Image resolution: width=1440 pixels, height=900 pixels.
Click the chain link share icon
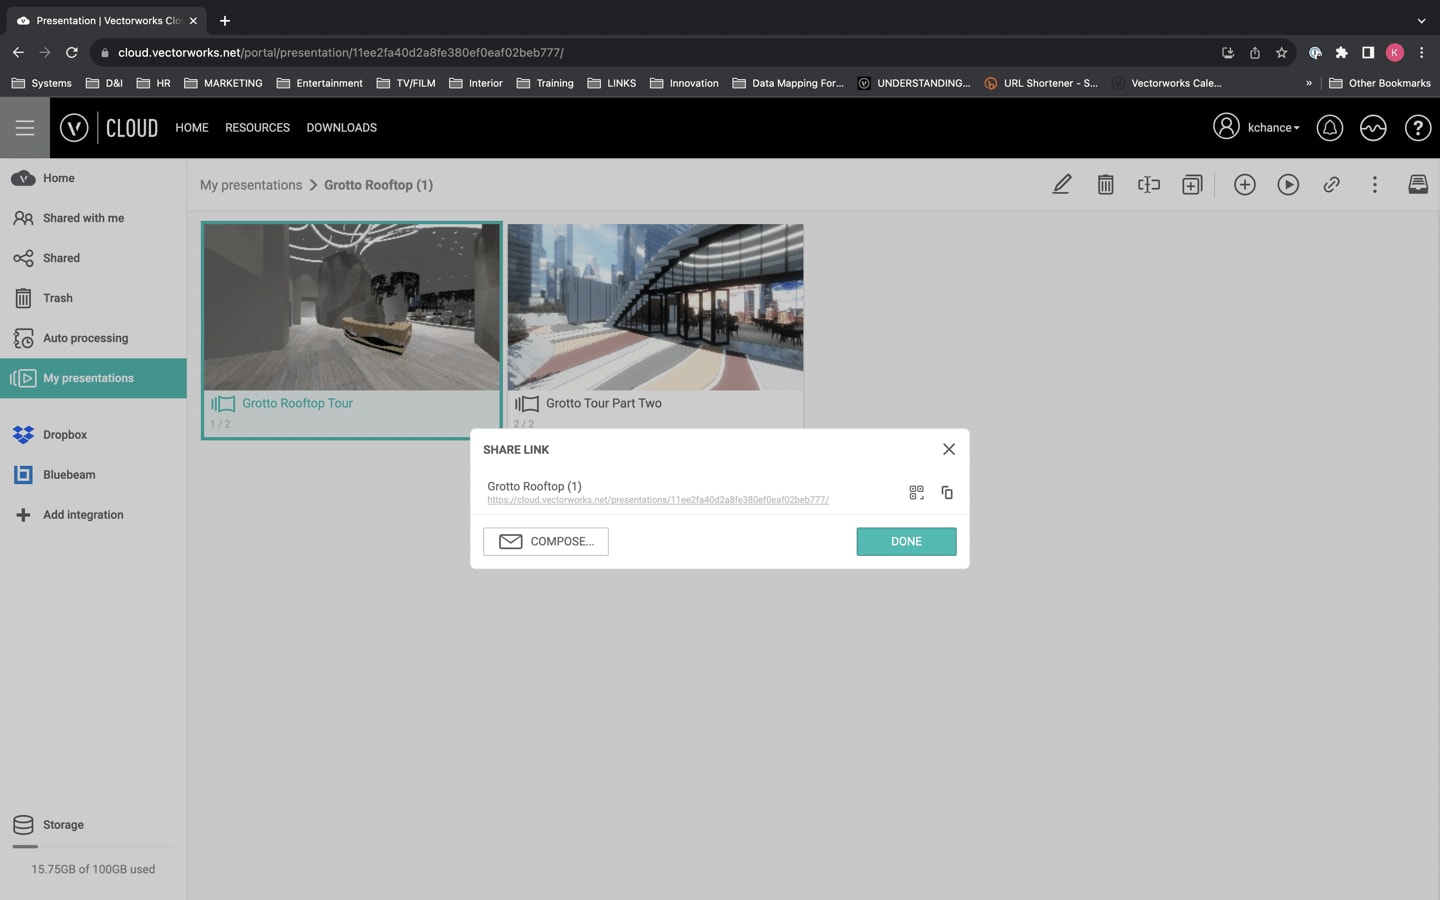[x=1331, y=185]
